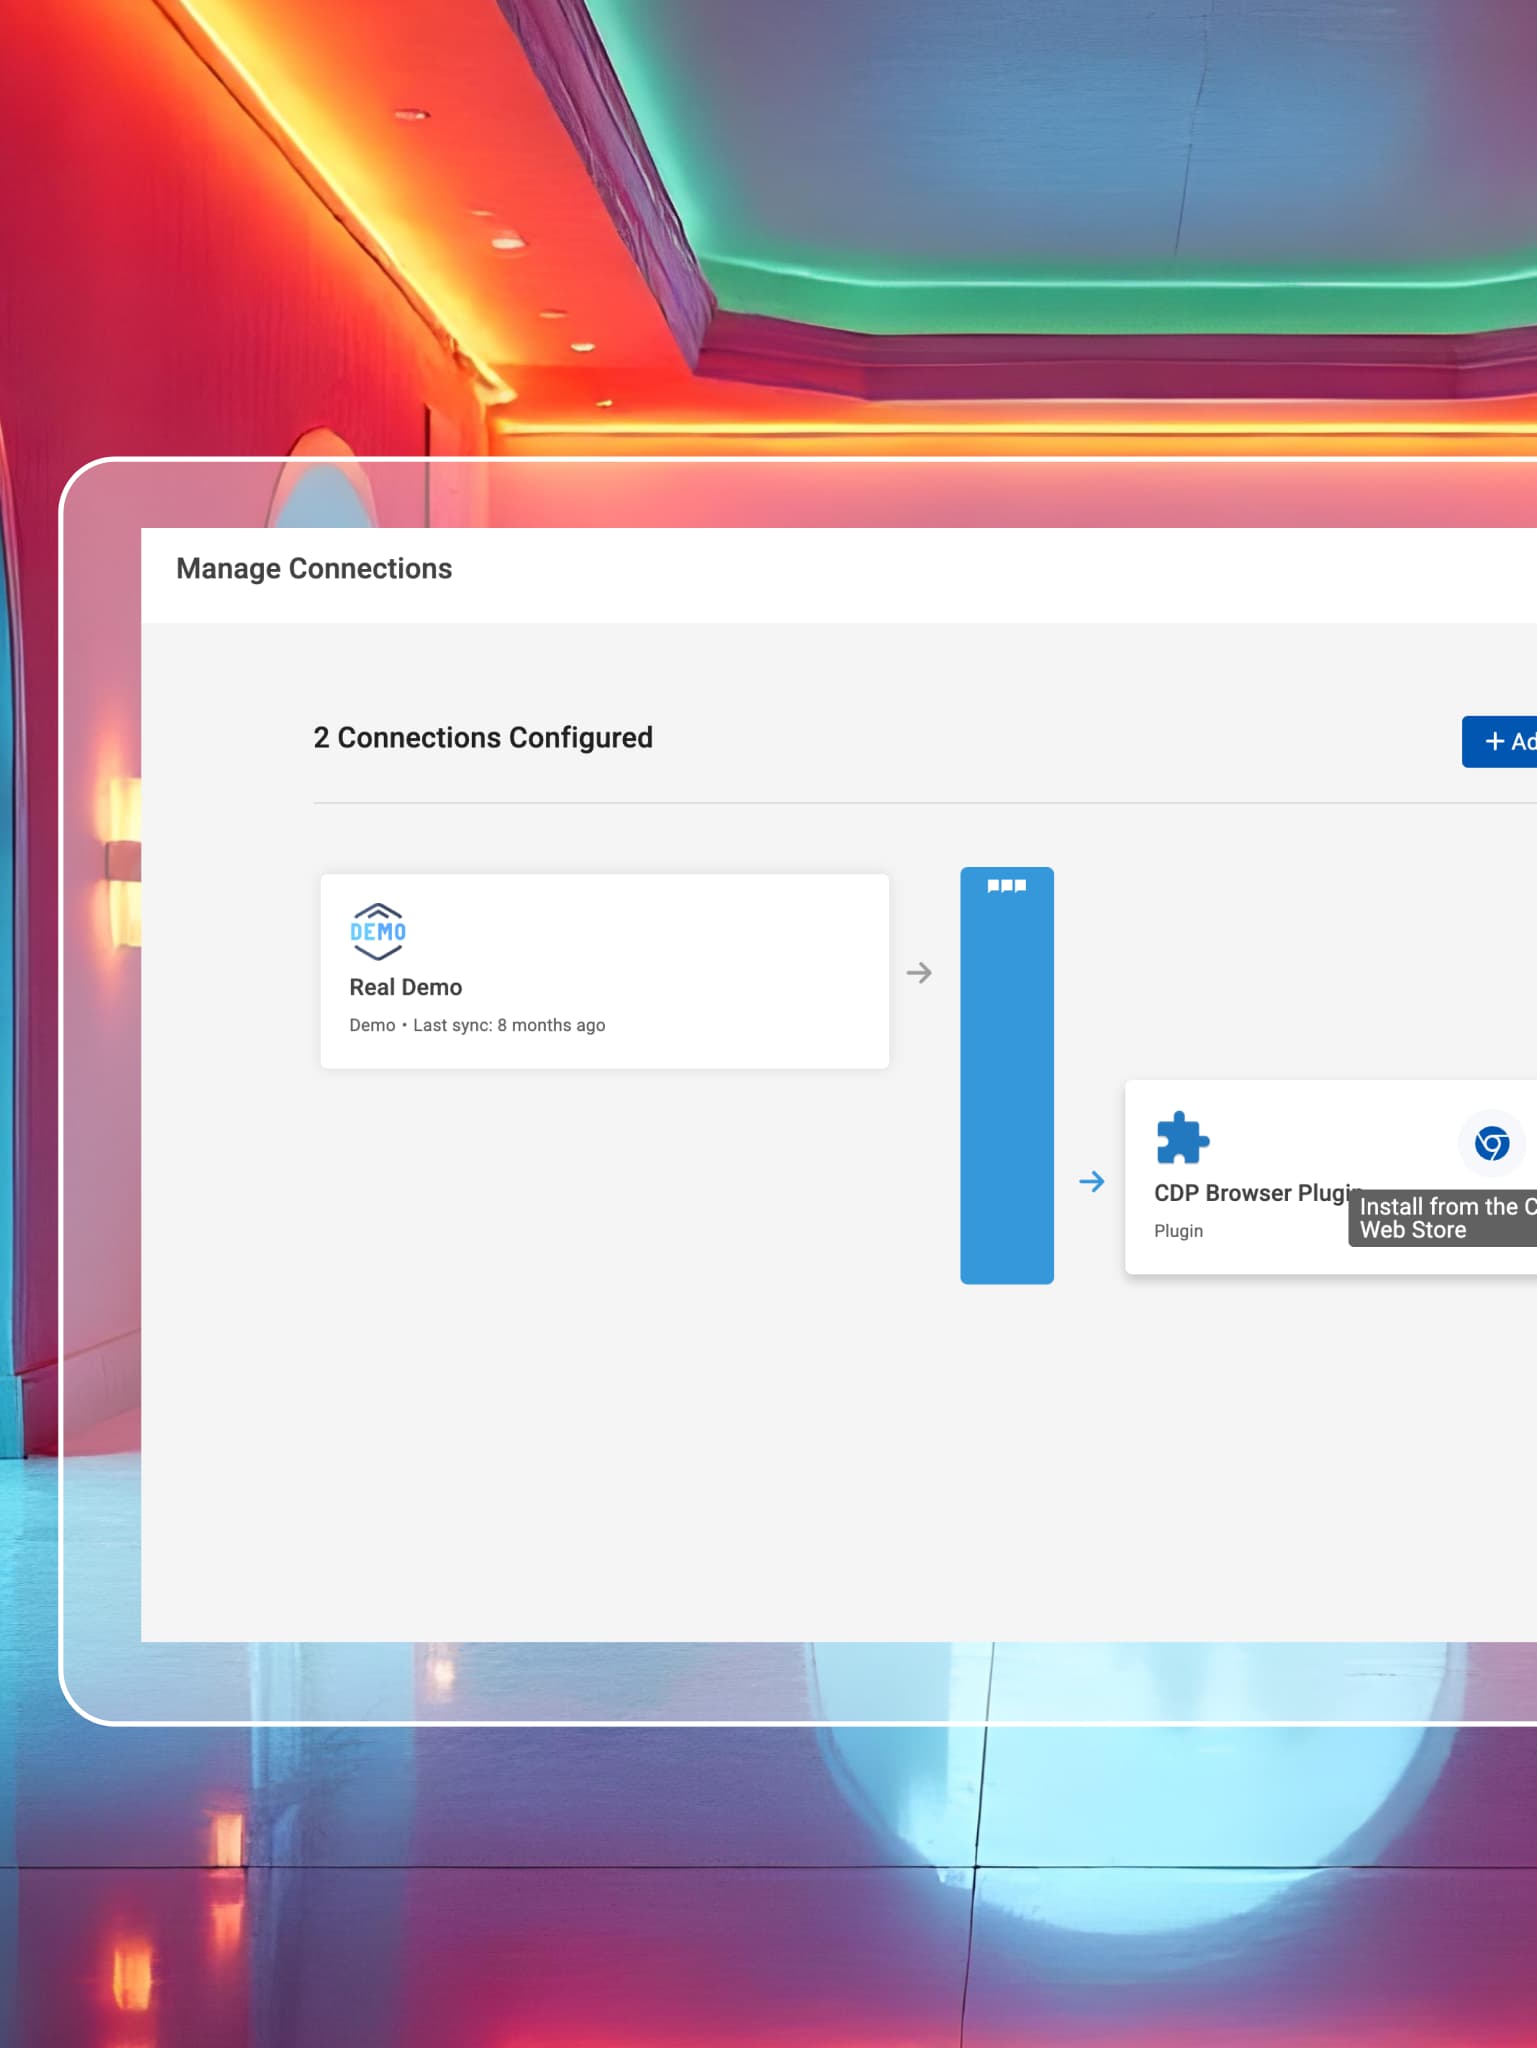Click the white flags icon atop blue bar
The width and height of the screenshot is (1537, 2048).
(1006, 886)
